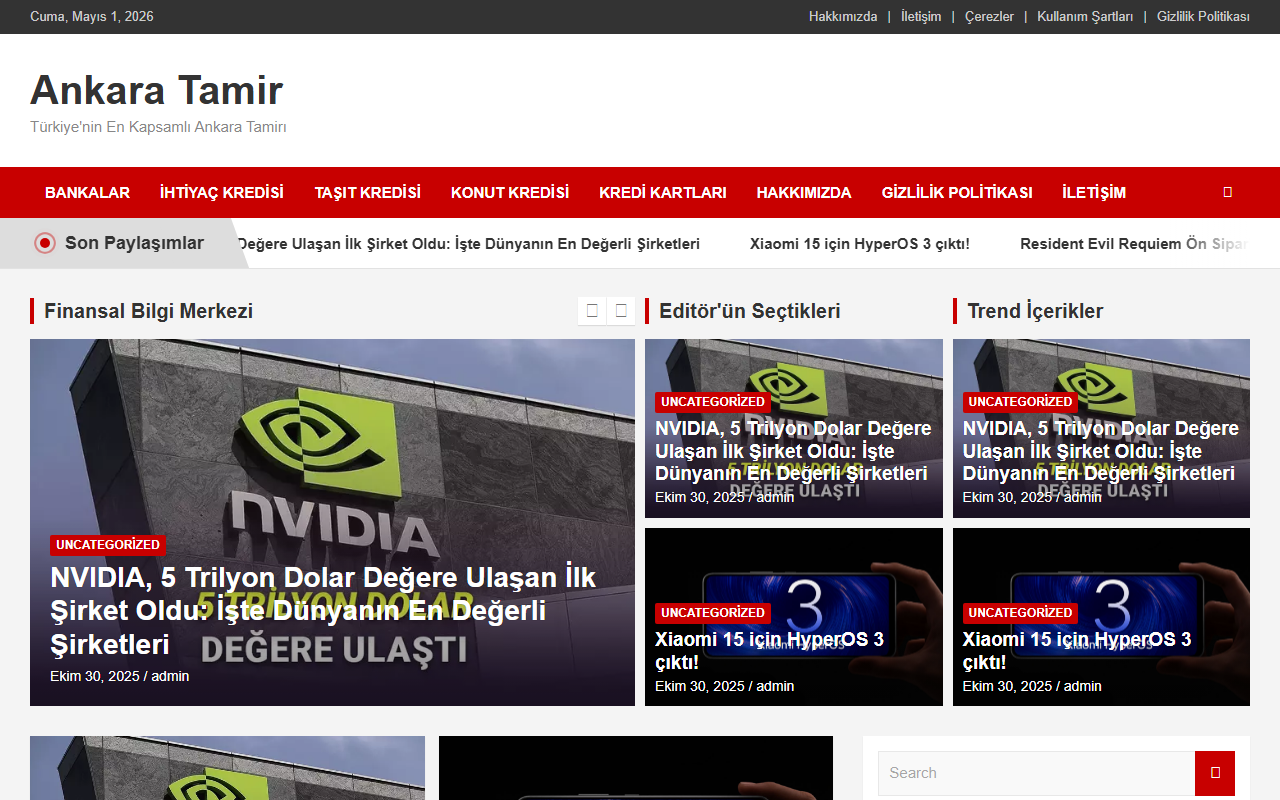Open Resident Evil Requiem ticker headline

[1135, 244]
